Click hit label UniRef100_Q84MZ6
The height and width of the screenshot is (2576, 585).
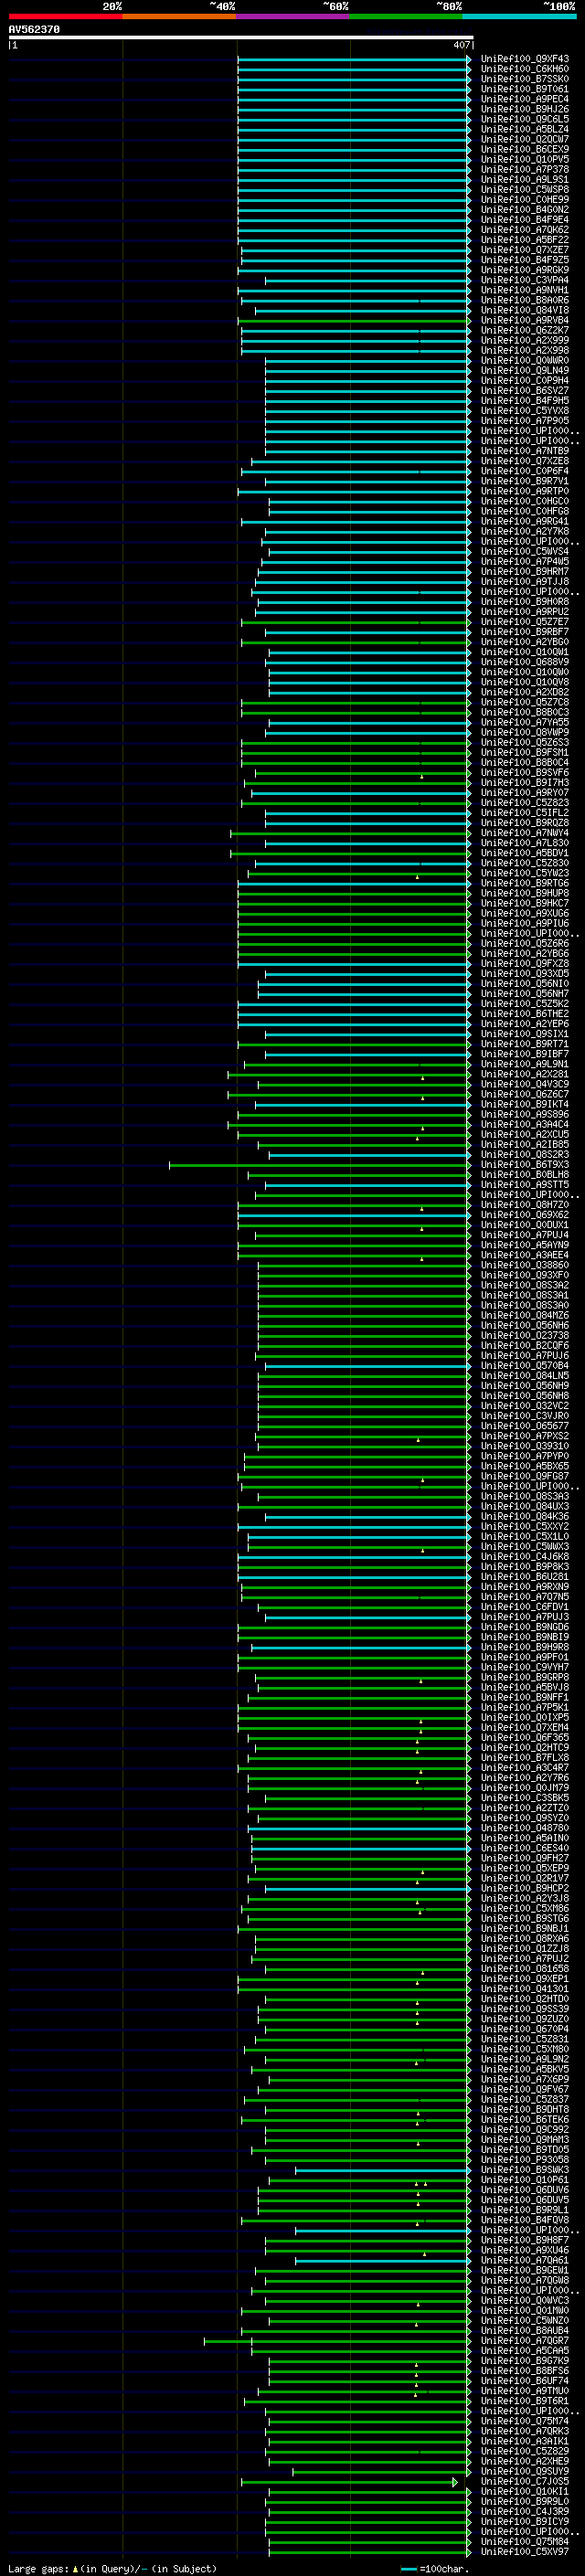pos(525,1315)
